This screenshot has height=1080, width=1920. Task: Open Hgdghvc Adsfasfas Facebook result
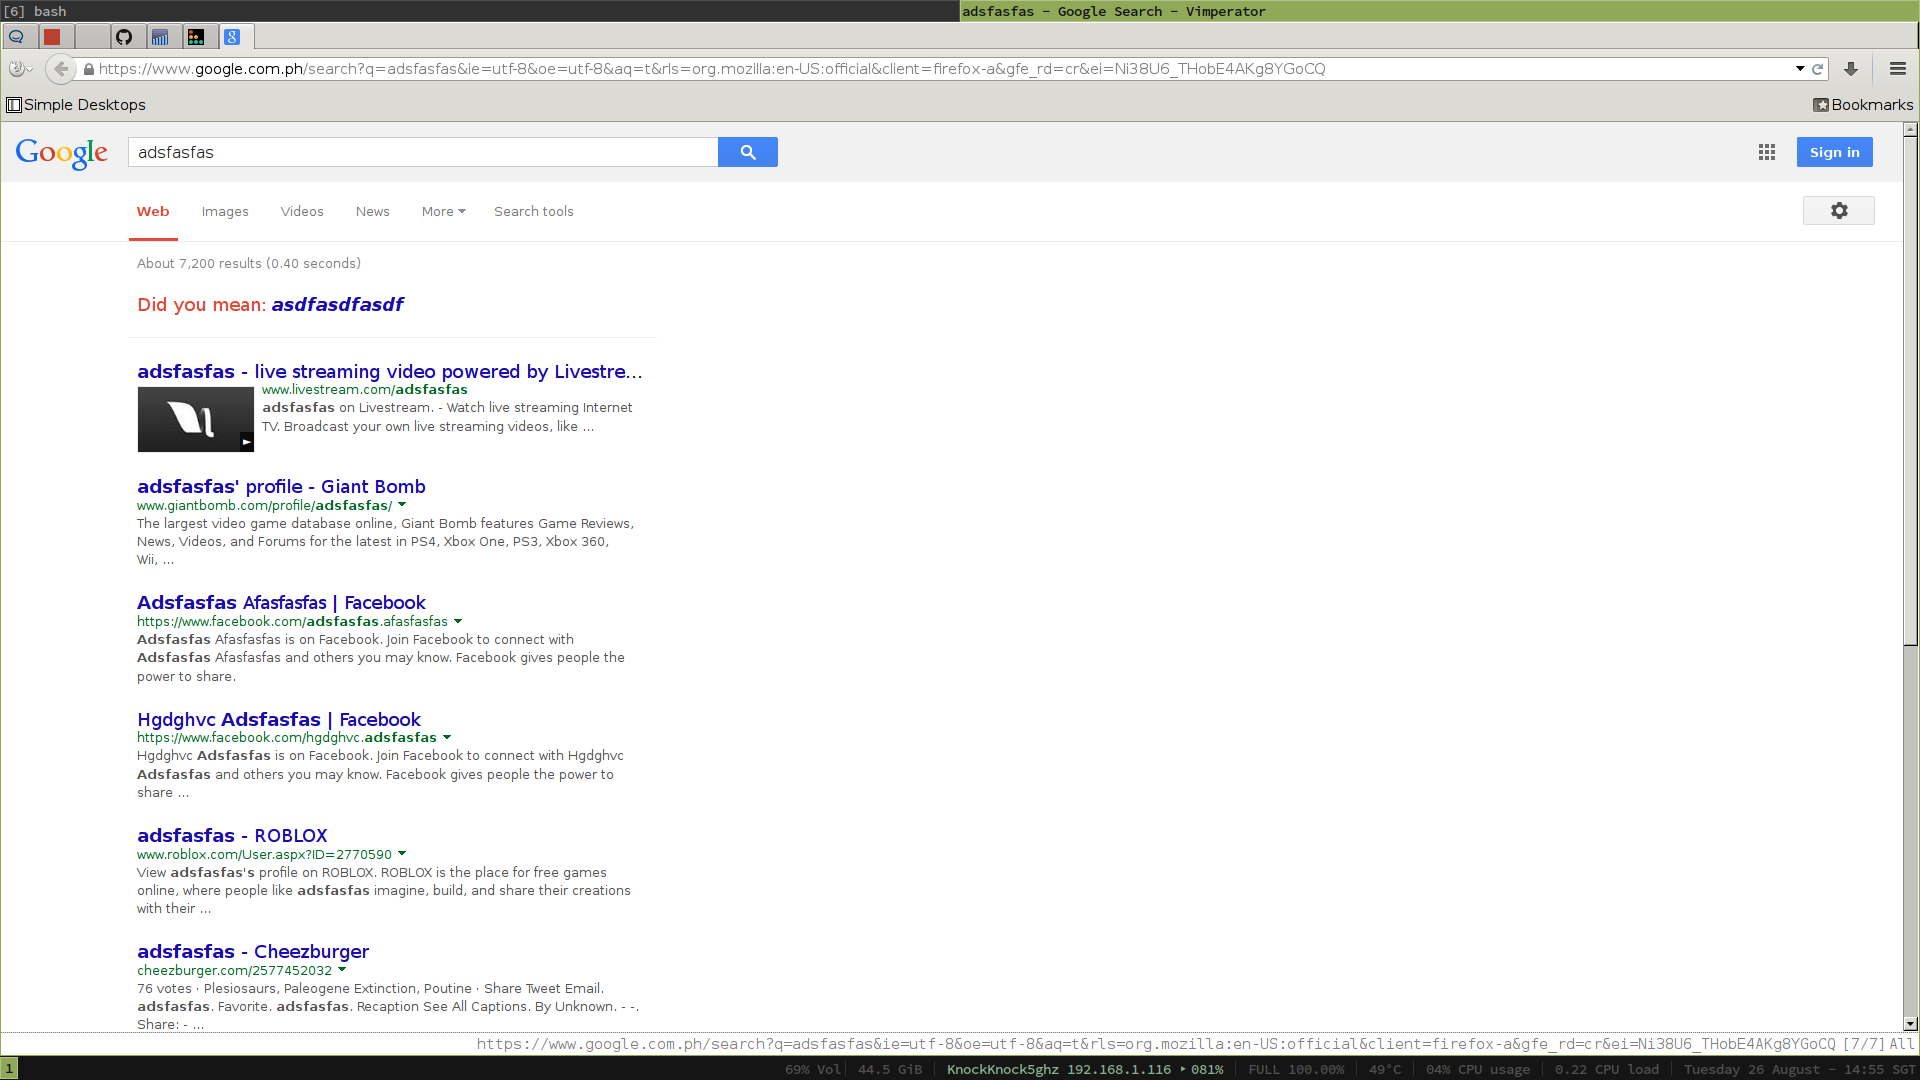point(279,719)
